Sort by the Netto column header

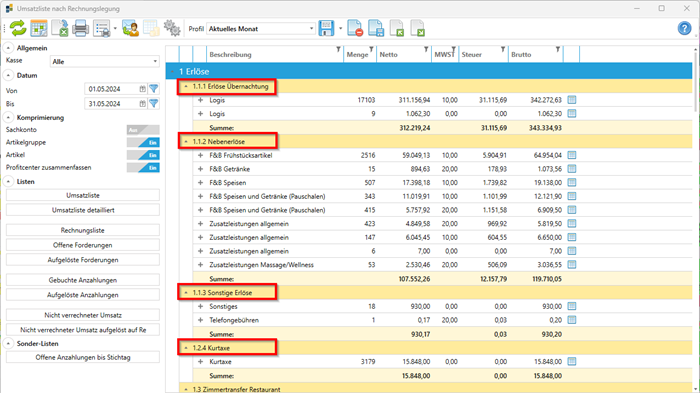tap(389, 54)
